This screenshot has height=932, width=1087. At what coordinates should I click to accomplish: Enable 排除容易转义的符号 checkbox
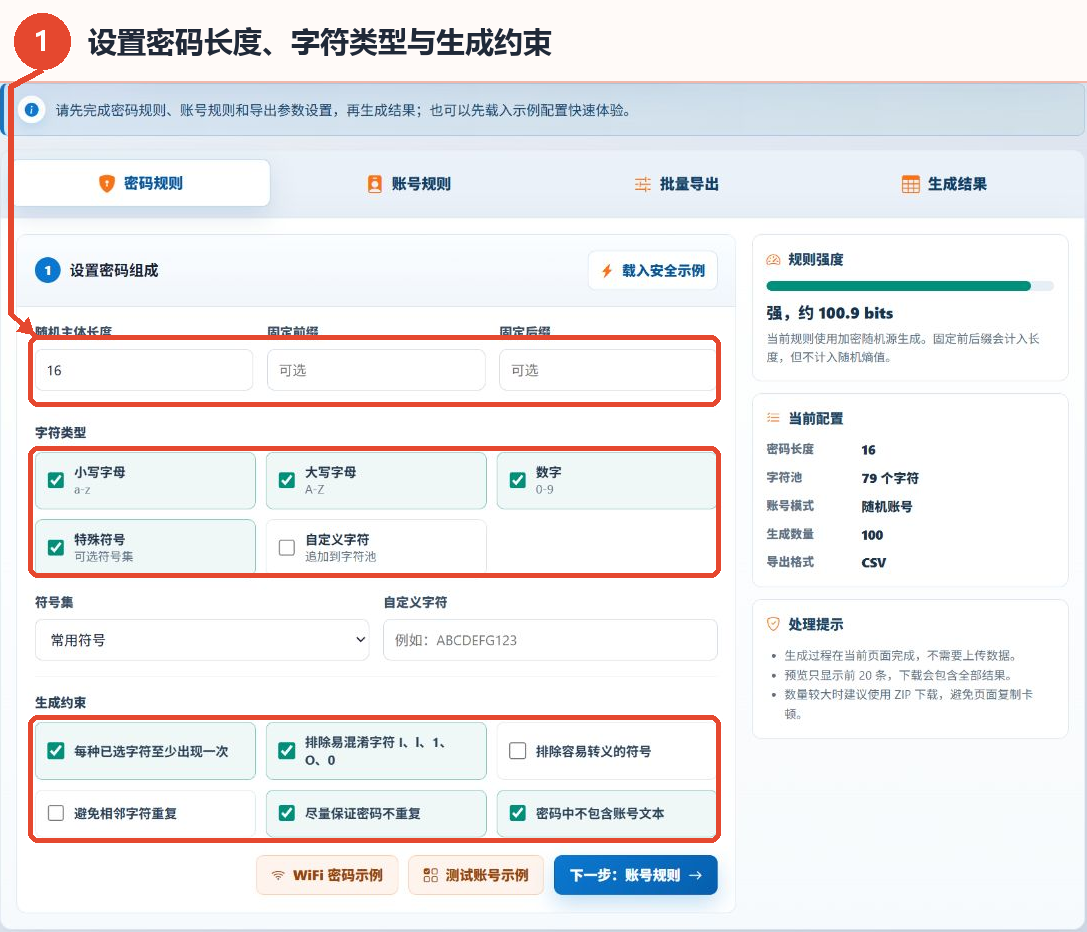[517, 751]
